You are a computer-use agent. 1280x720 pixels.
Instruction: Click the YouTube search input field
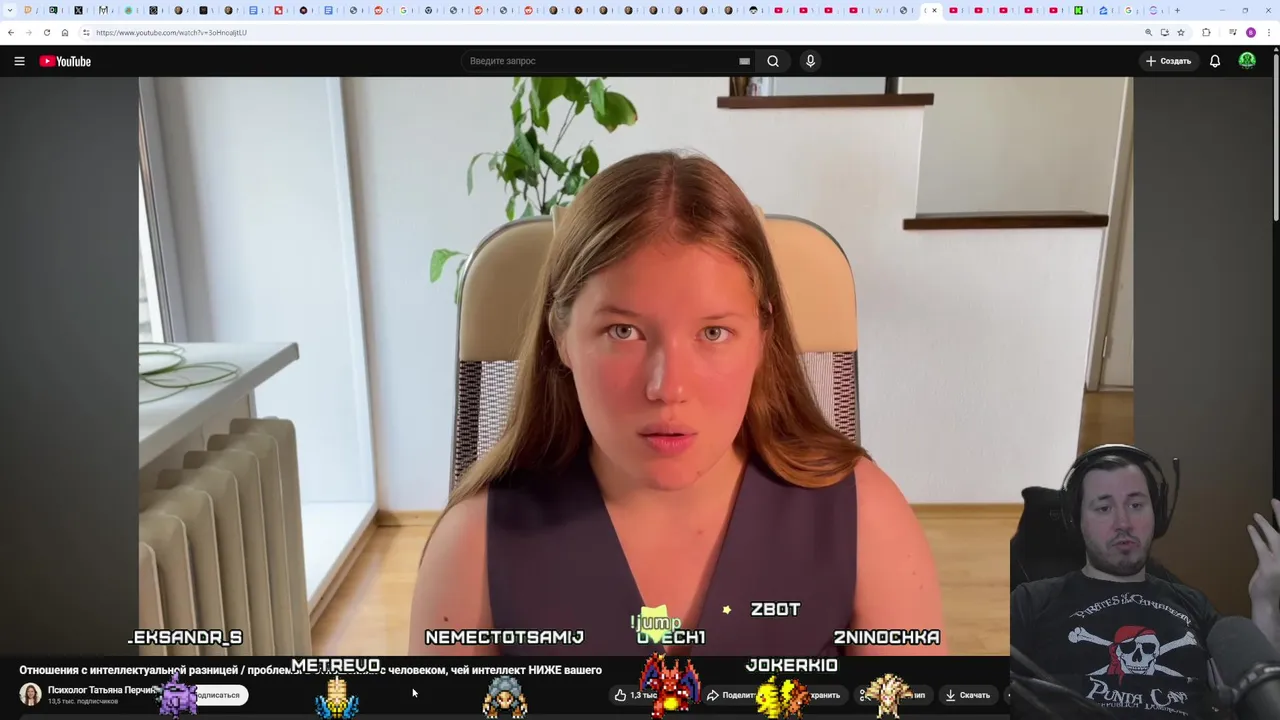click(600, 61)
